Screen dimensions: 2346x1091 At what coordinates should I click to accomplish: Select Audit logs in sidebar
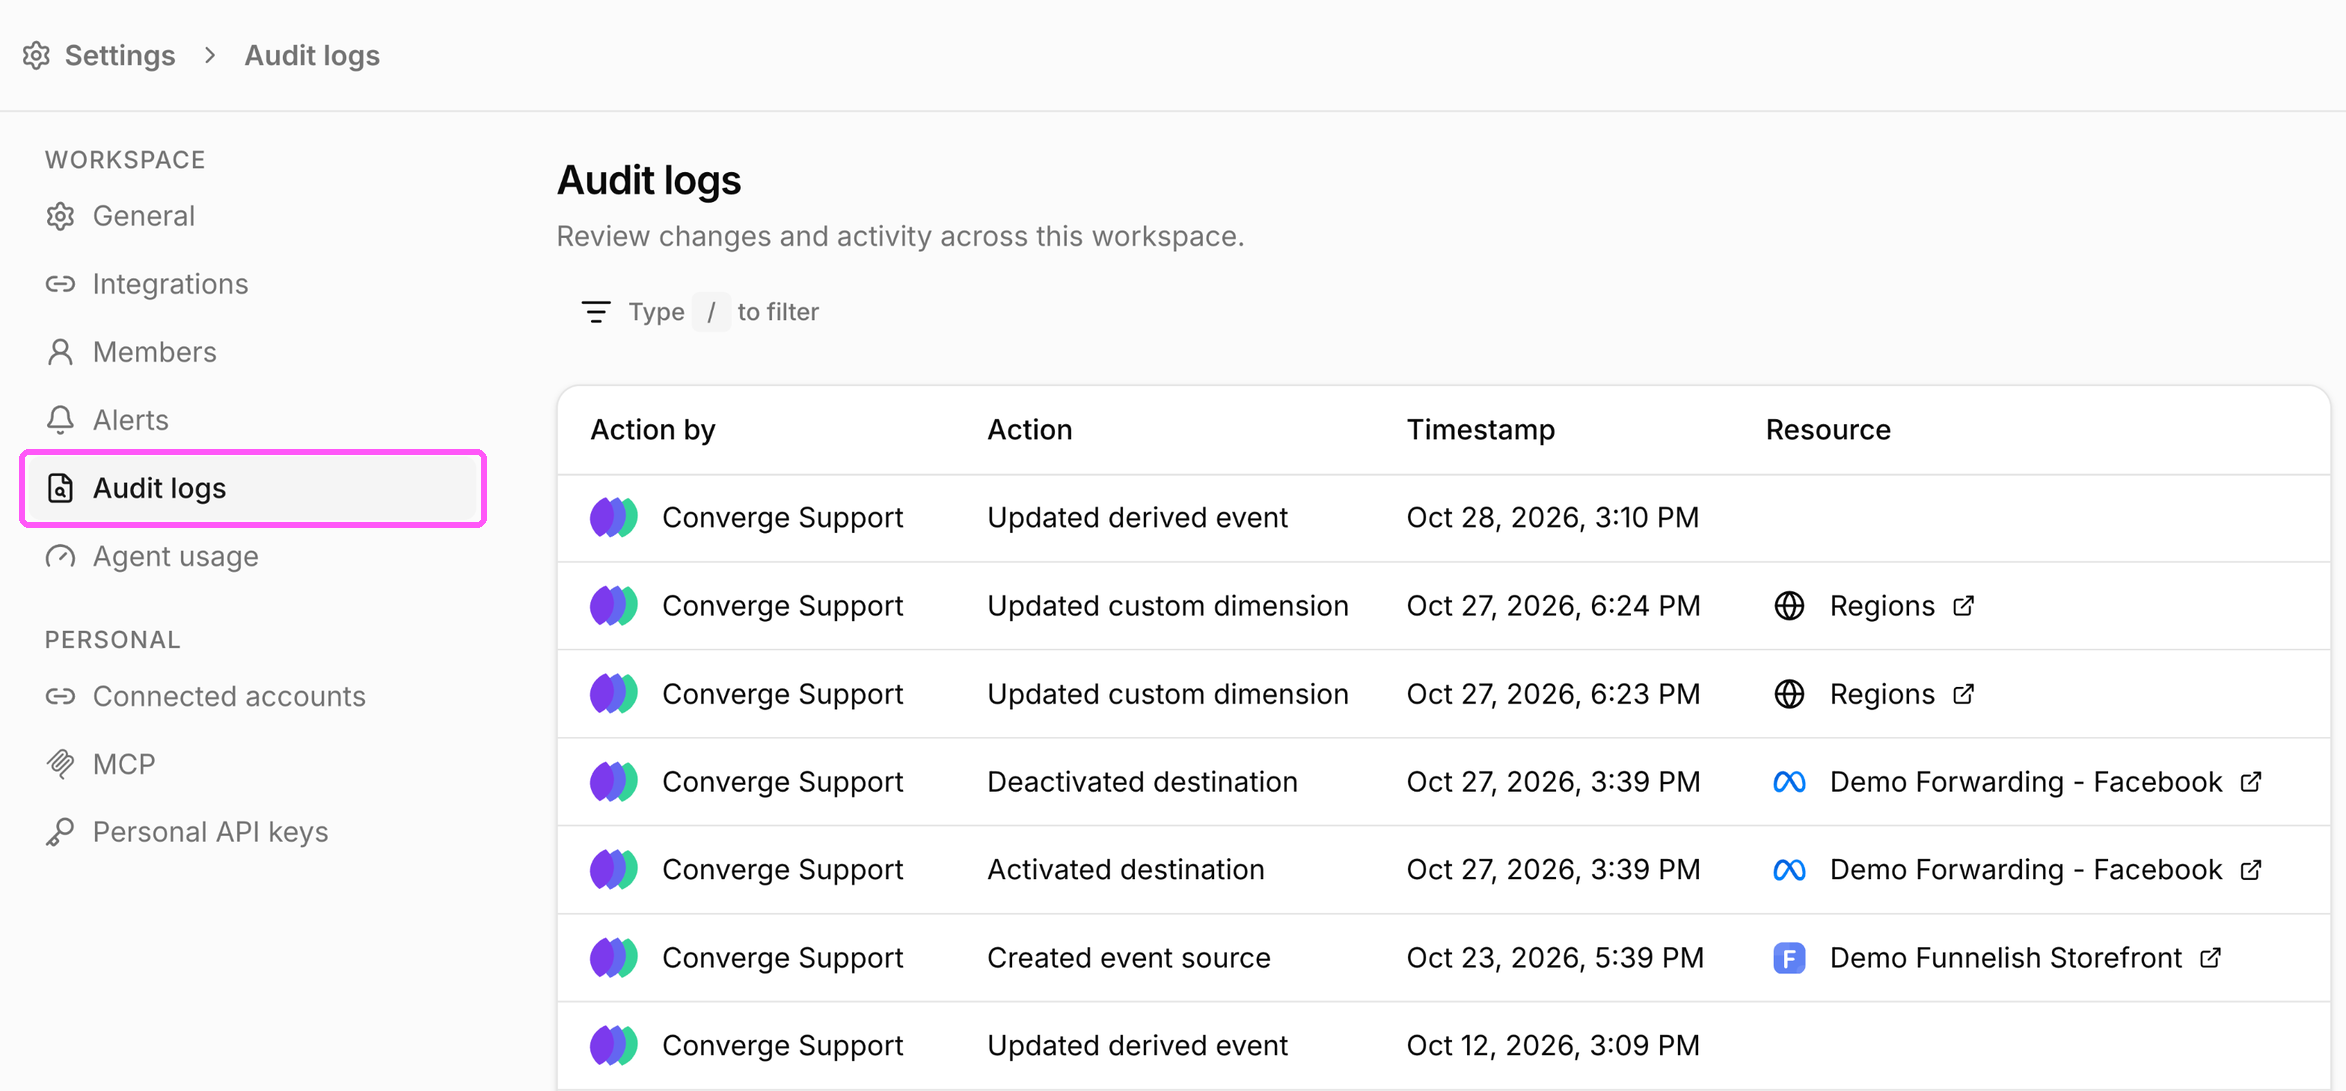click(x=253, y=488)
